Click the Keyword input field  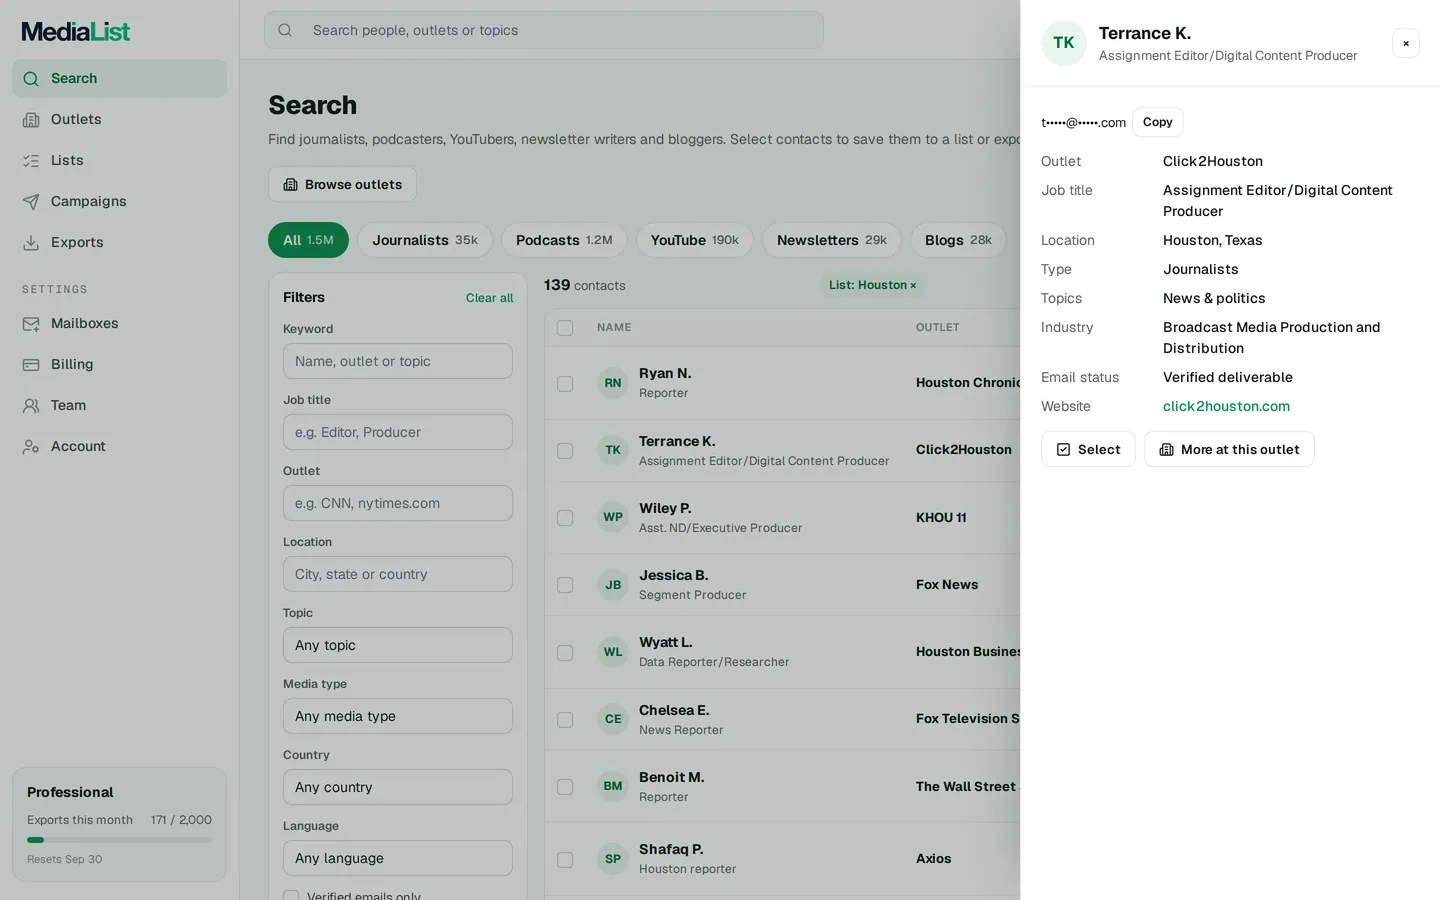tap(398, 361)
